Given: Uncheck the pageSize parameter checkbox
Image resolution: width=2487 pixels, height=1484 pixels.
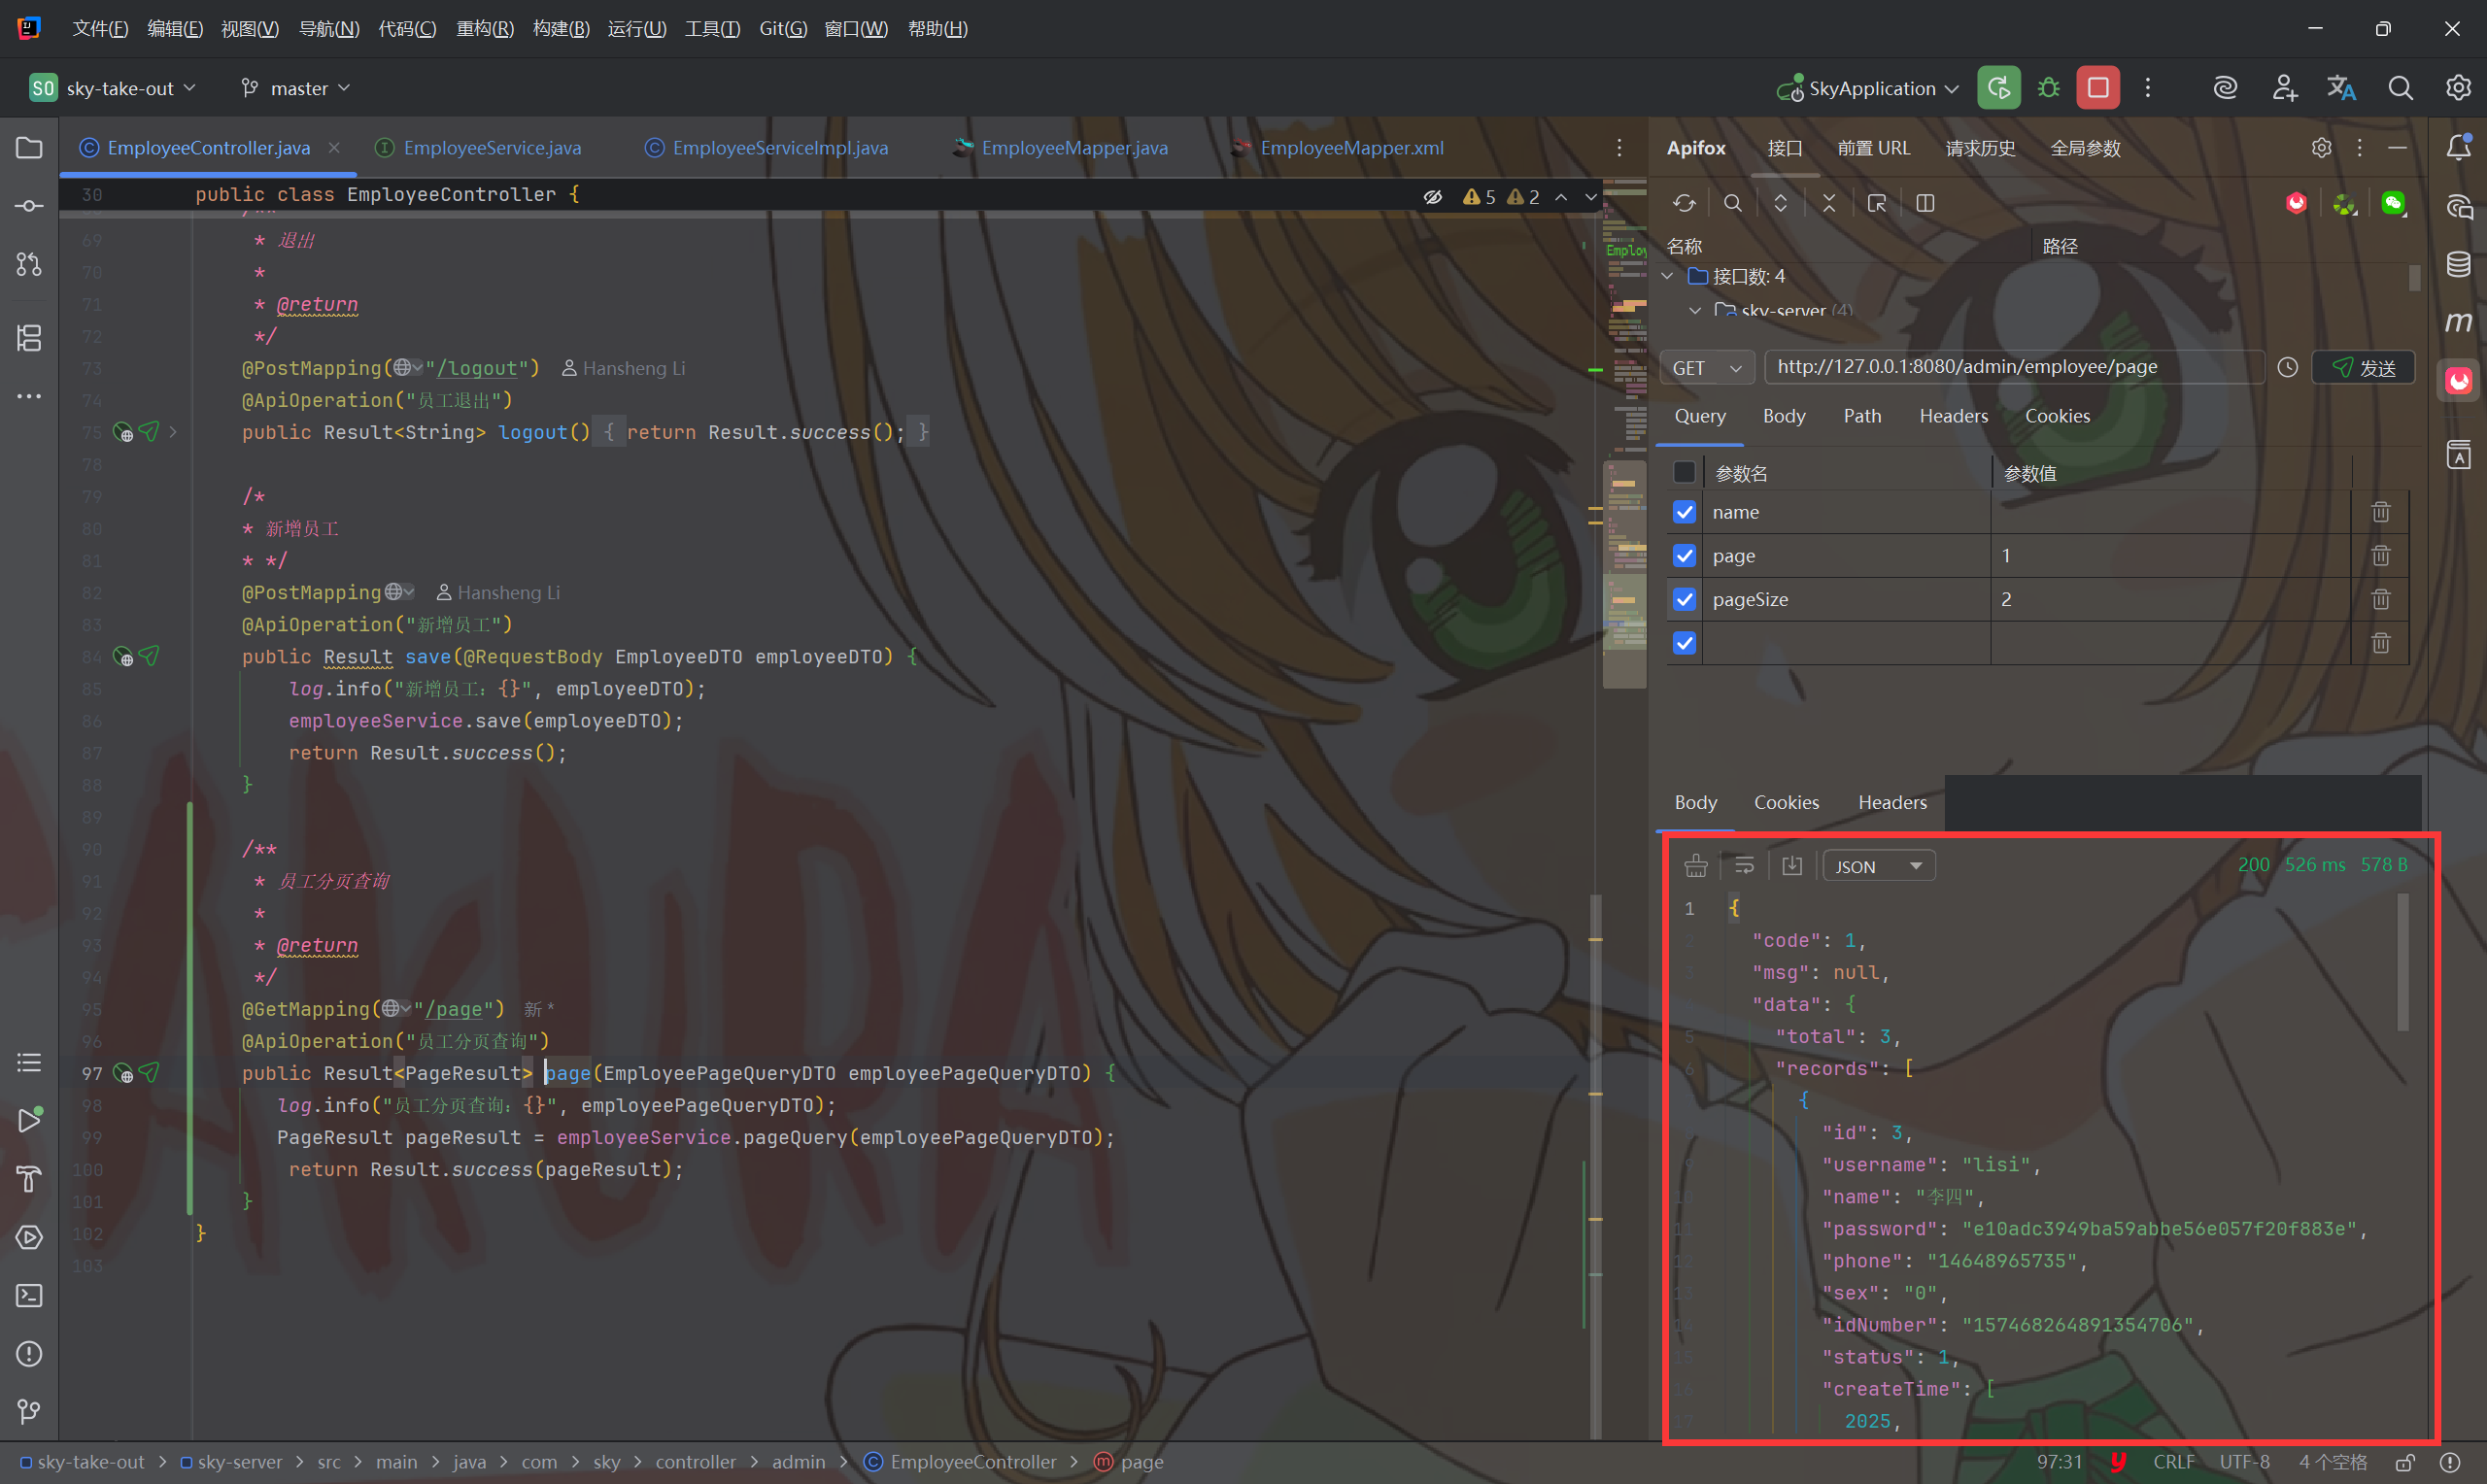Looking at the screenshot, I should point(1684,599).
